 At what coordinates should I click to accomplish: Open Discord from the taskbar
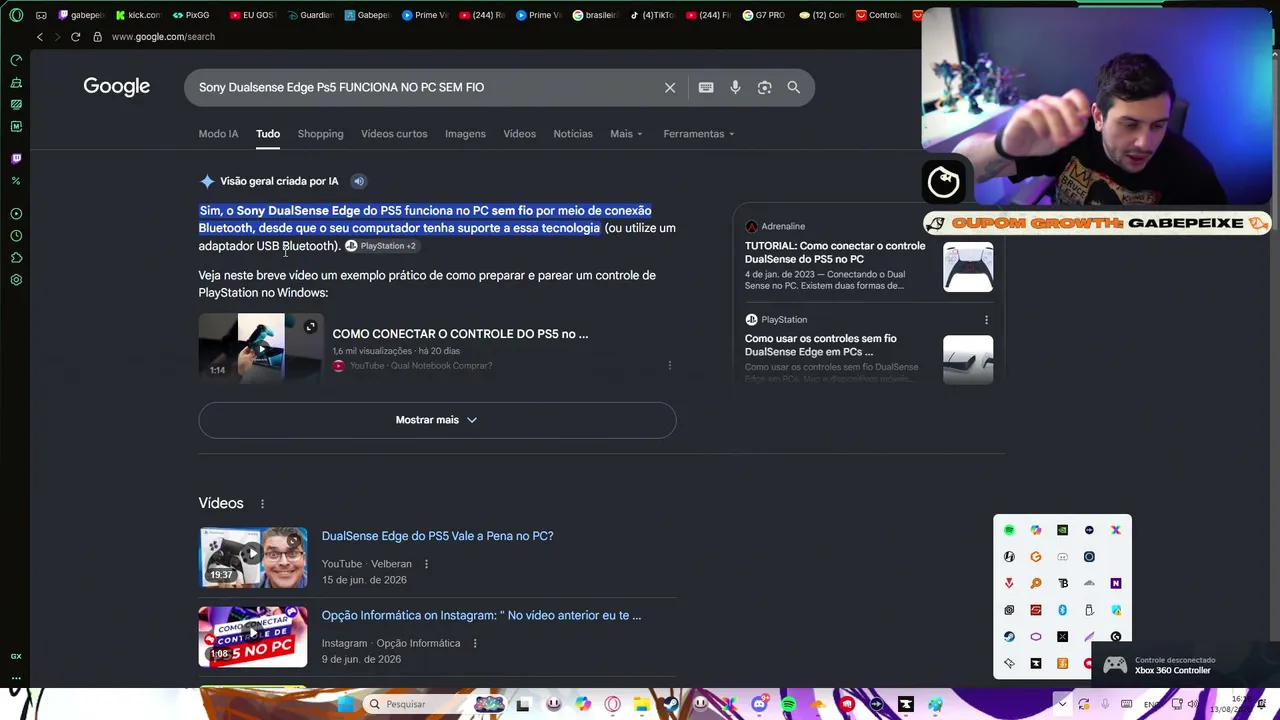(x=759, y=704)
